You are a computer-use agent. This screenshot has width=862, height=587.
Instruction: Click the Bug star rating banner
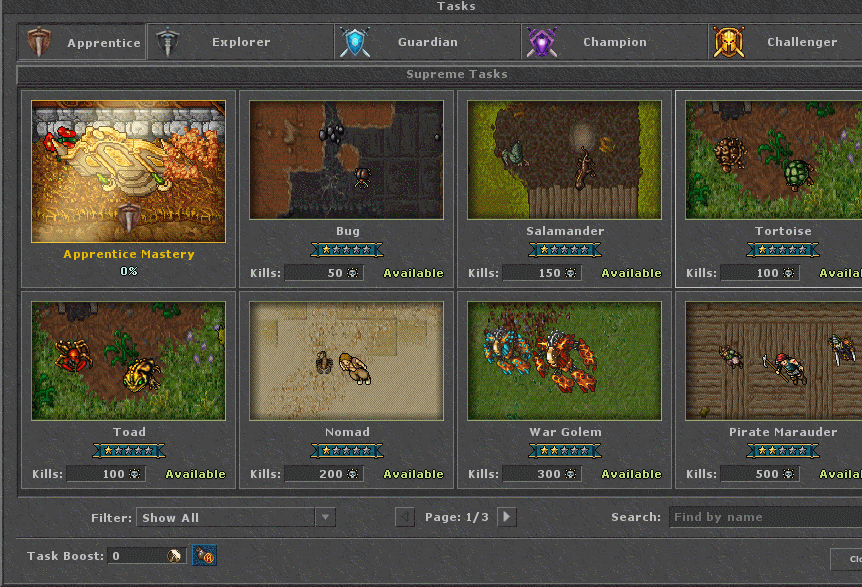347,250
